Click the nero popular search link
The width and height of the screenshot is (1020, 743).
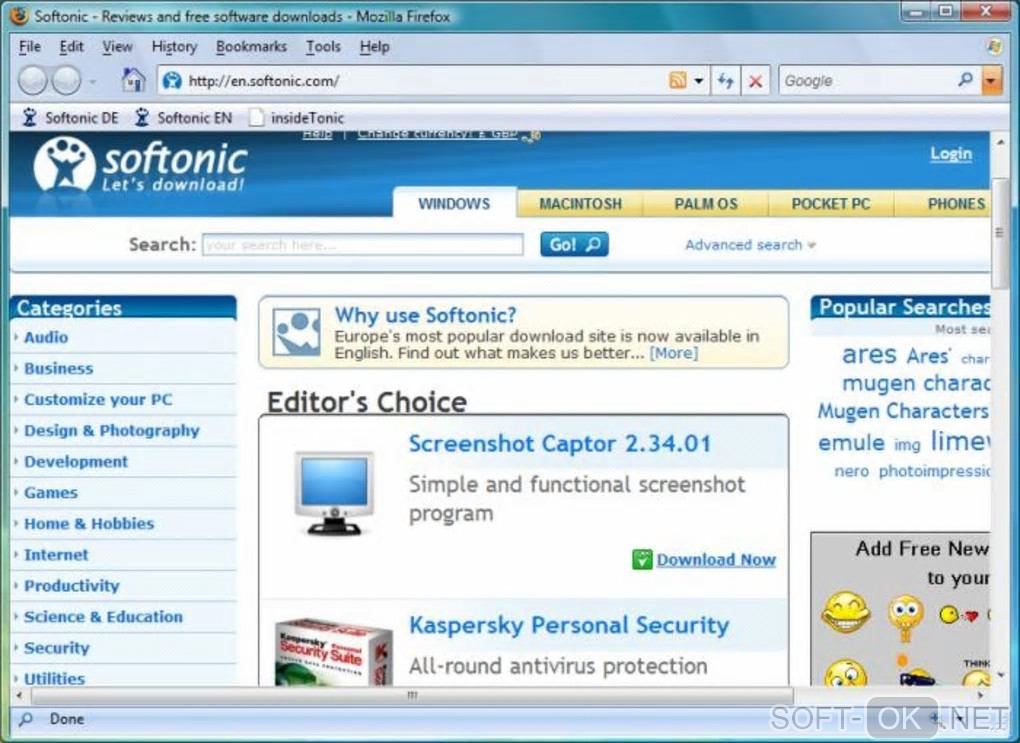pos(852,471)
